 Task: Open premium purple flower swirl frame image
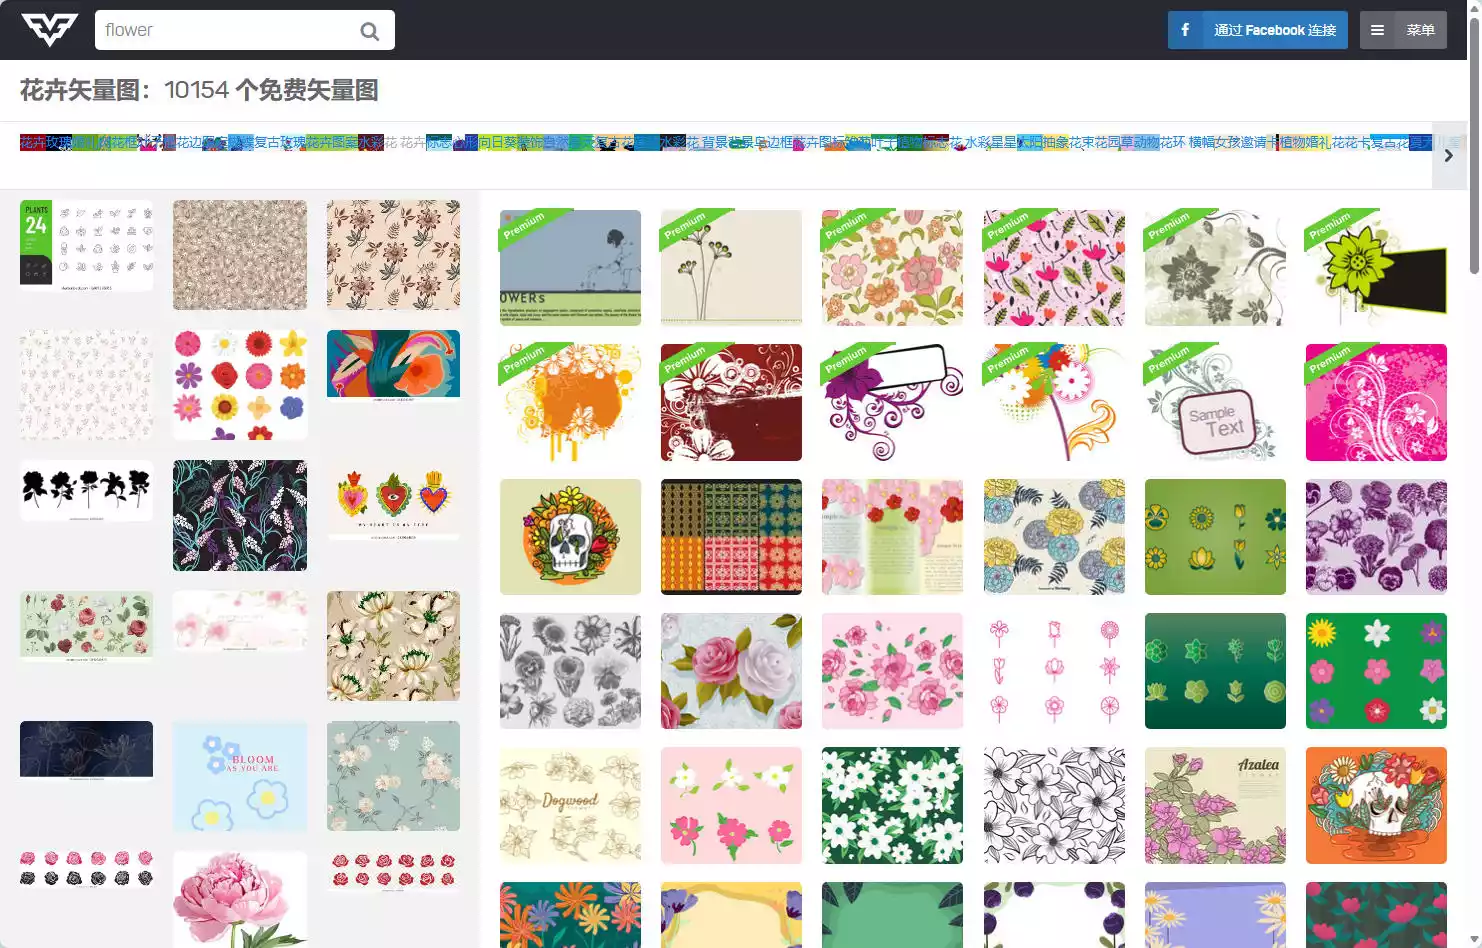(892, 402)
